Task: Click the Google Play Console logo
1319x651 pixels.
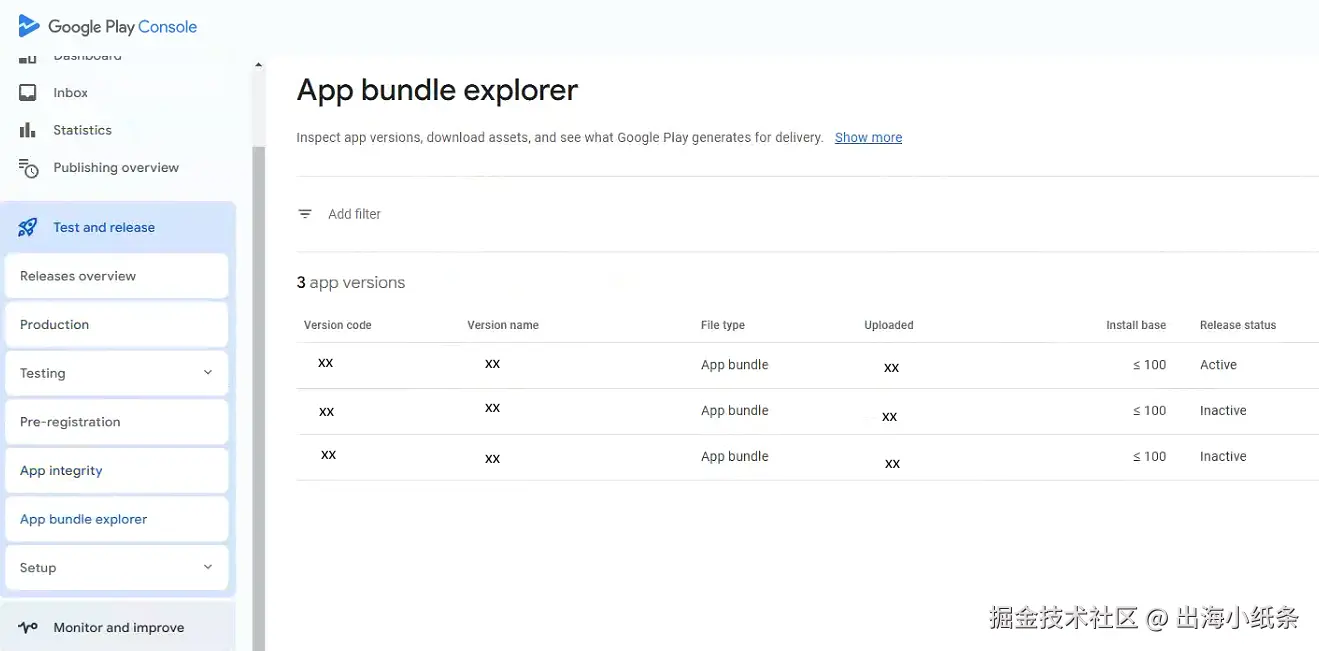Action: (x=29, y=27)
